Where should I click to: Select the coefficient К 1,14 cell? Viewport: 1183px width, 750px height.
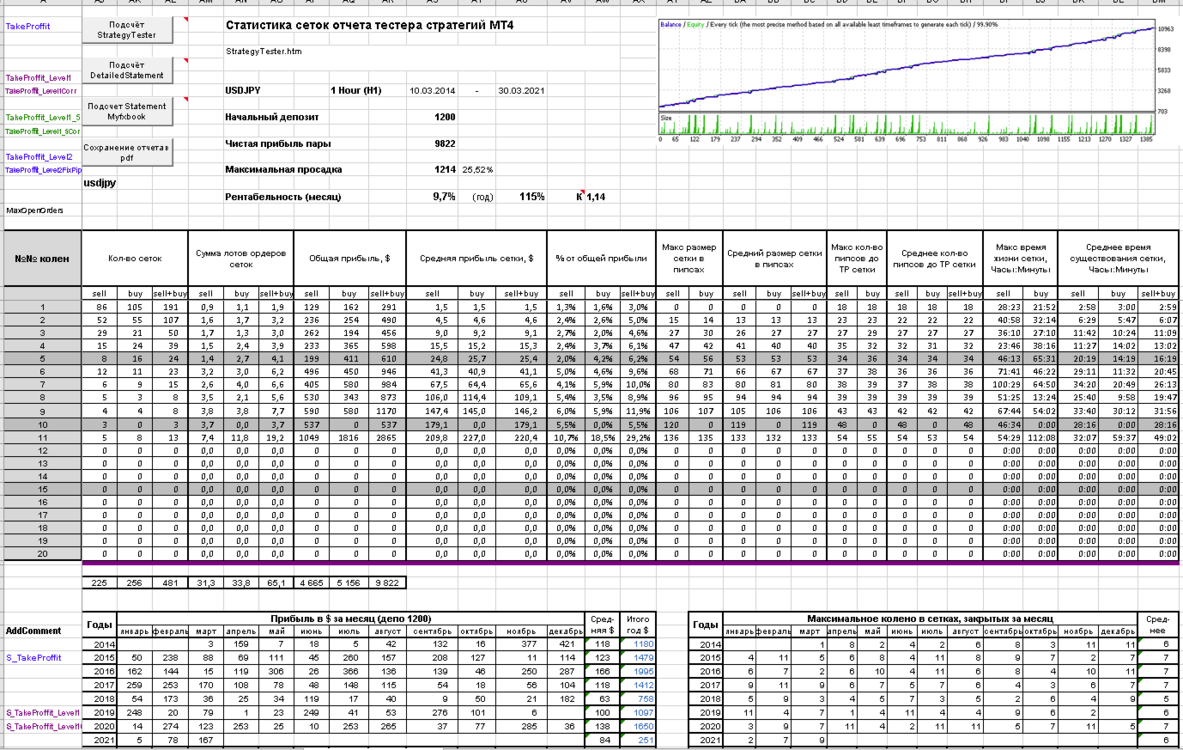click(591, 197)
